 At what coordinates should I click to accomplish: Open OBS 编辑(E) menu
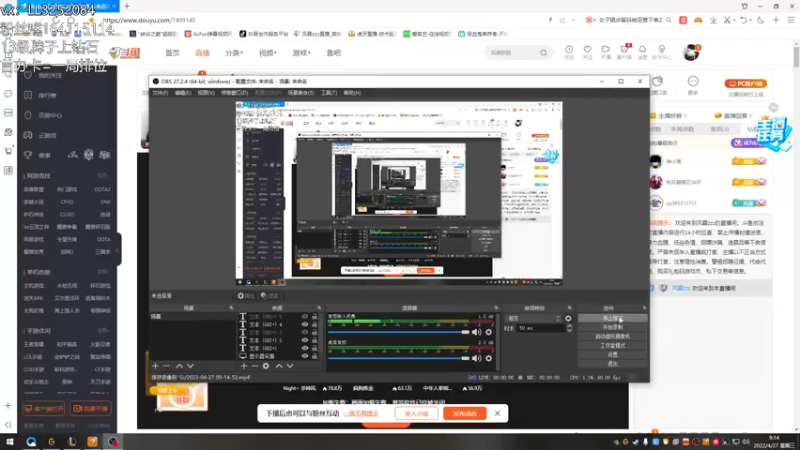(x=183, y=93)
